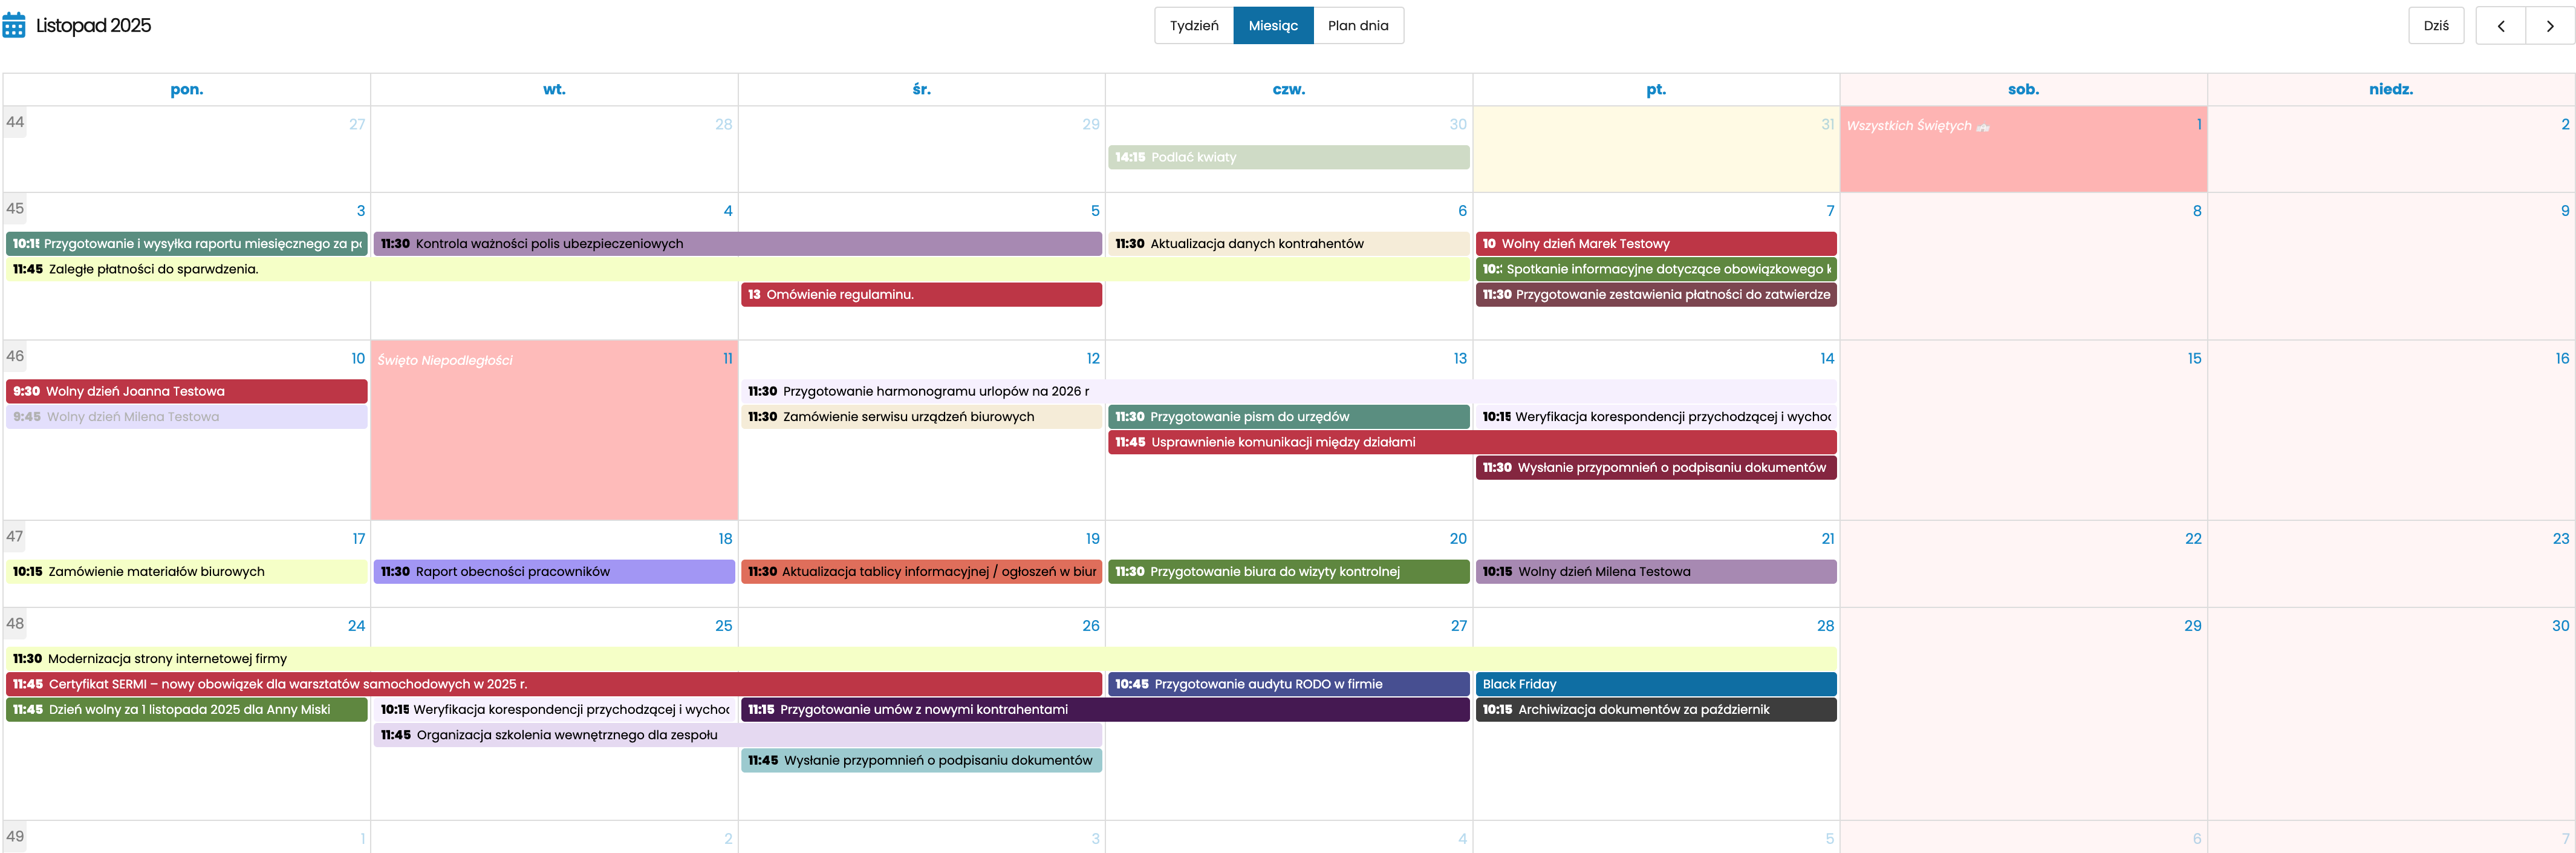2576x853 pixels.
Task: Click the calendar icon beside Listopad 2025
Action: click(x=14, y=25)
